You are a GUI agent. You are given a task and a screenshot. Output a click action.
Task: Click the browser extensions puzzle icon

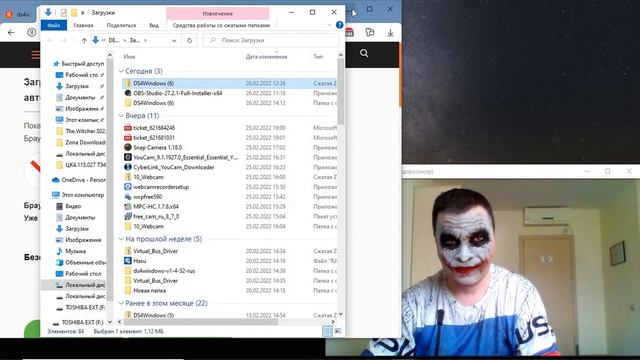click(x=370, y=32)
